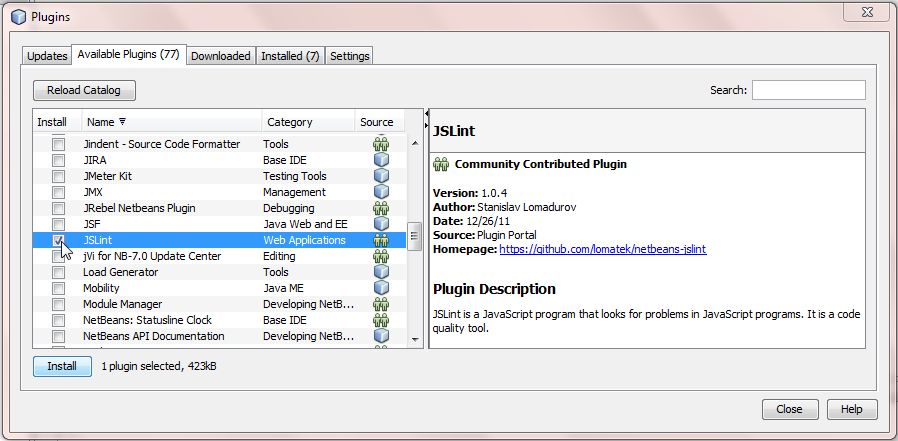The width and height of the screenshot is (898, 441).
Task: Click source icon in Jindent row
Action: (381, 144)
